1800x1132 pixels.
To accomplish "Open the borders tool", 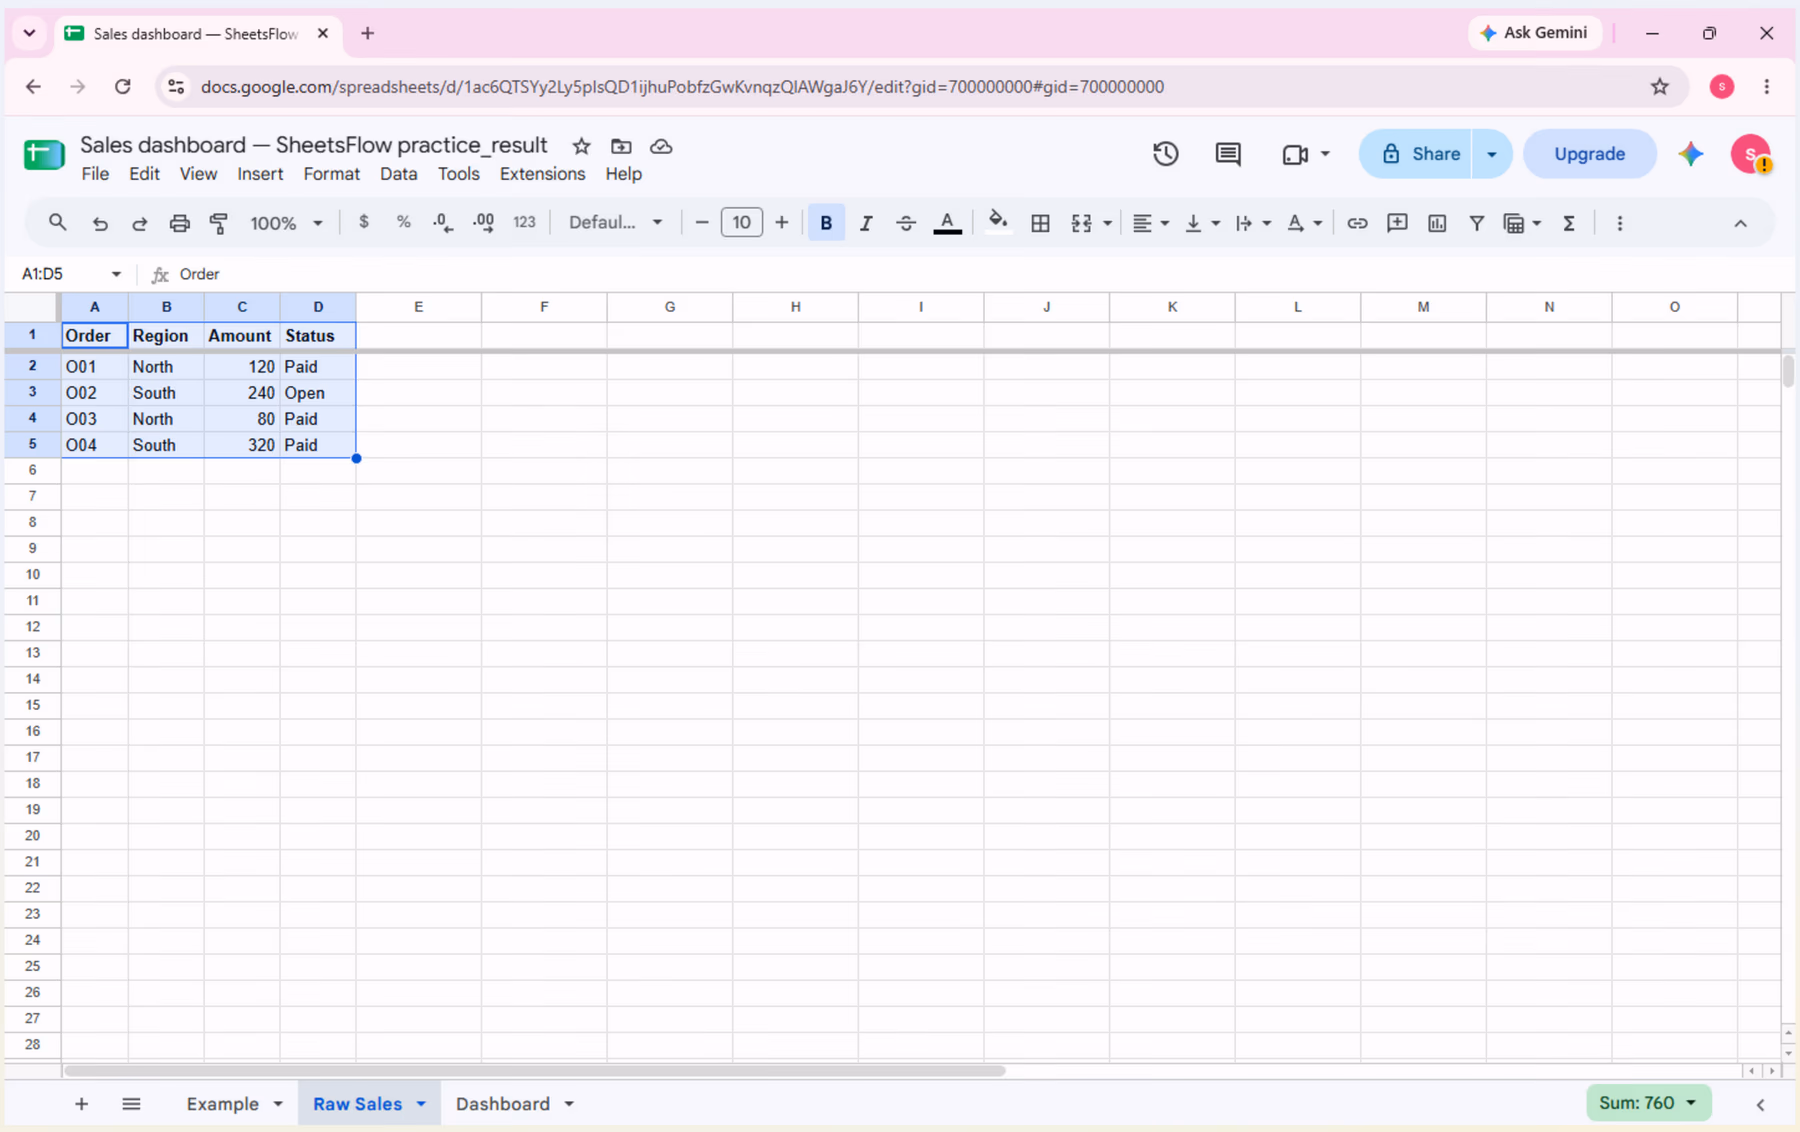I will point(1040,223).
